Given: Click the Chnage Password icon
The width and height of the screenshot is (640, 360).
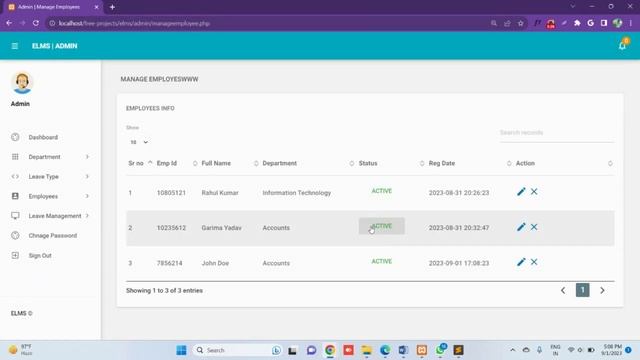Looking at the screenshot, I should pyautogui.click(x=15, y=236).
